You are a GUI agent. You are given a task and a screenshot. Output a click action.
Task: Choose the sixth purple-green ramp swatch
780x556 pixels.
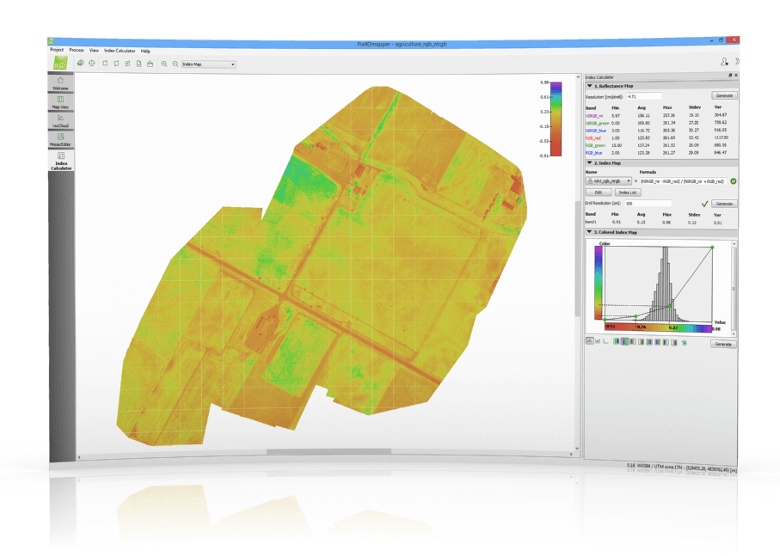[x=658, y=342]
